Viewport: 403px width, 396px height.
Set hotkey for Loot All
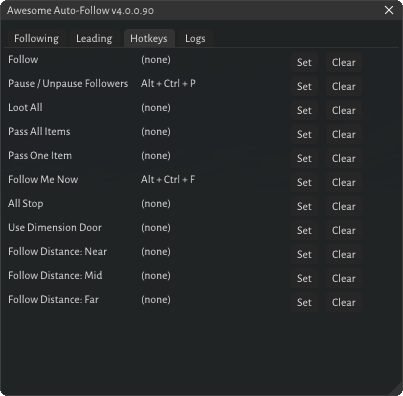coord(304,110)
